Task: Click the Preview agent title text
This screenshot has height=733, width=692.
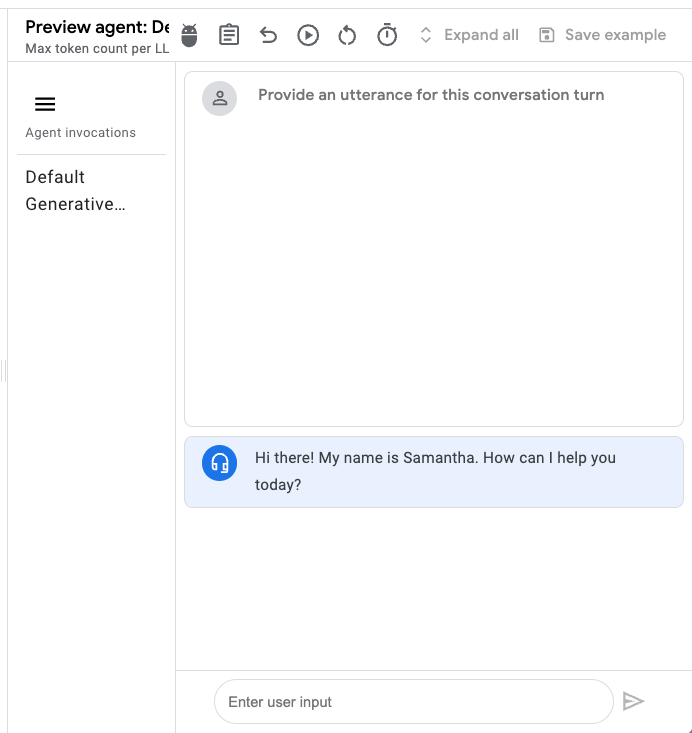Action: pos(97,27)
